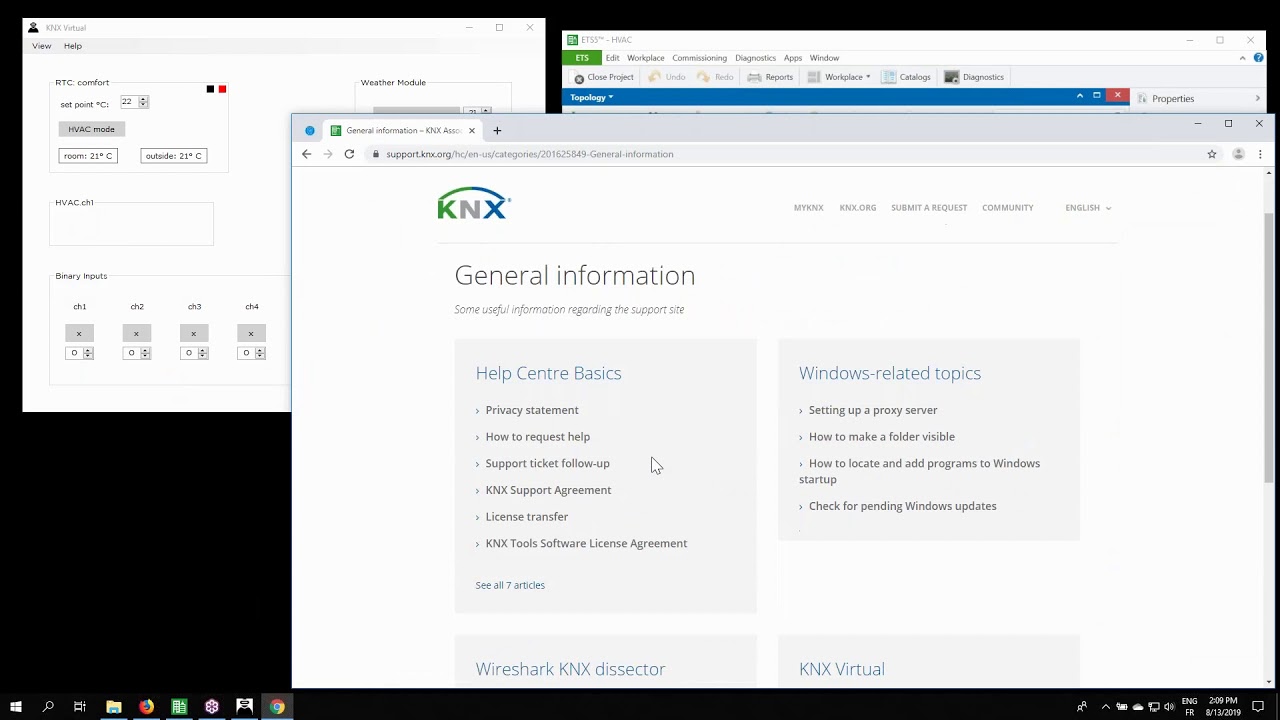Expand the ENGLISH language dropdown
Screen dimensions: 1280x720
coord(1088,208)
